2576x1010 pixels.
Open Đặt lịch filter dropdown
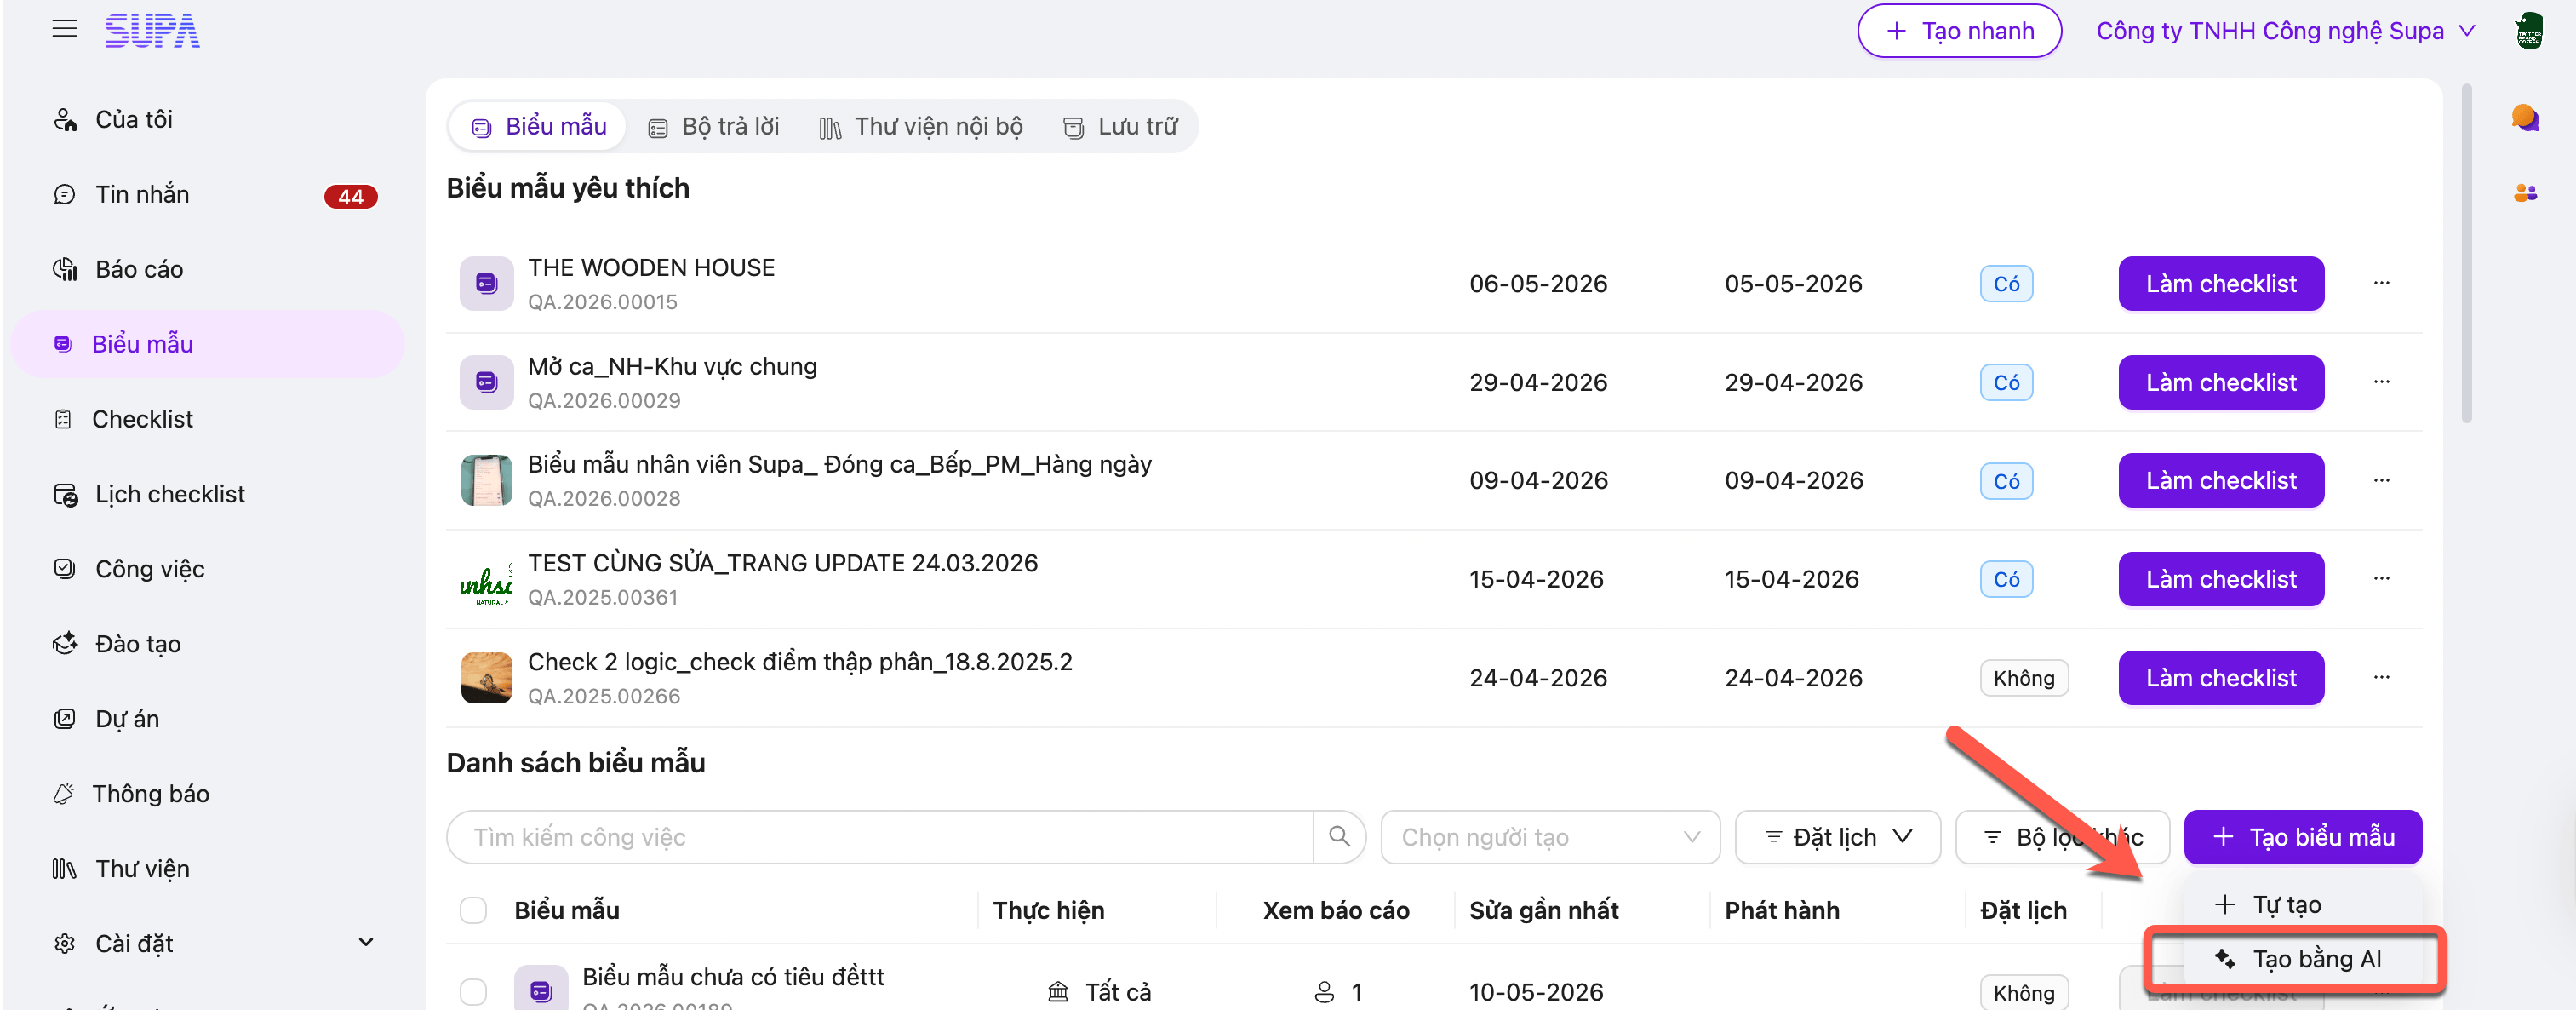pyautogui.click(x=1837, y=836)
